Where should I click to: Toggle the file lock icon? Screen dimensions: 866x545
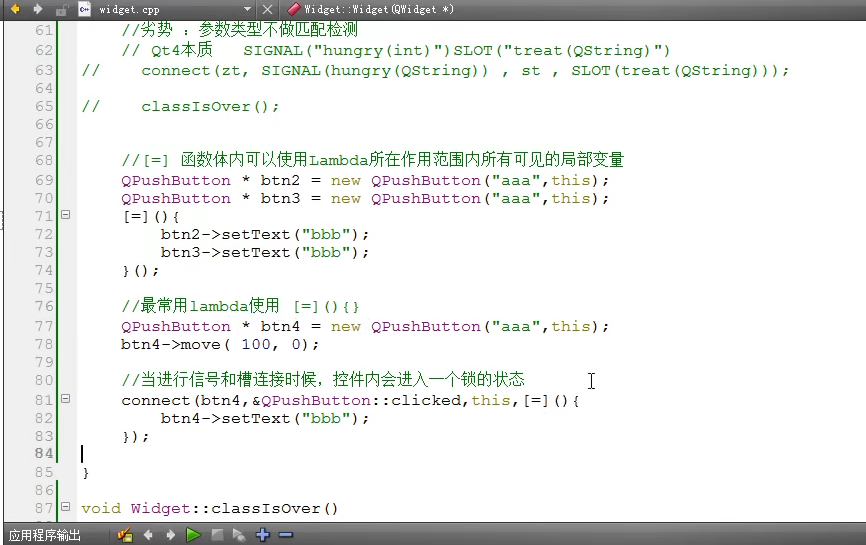(61, 9)
